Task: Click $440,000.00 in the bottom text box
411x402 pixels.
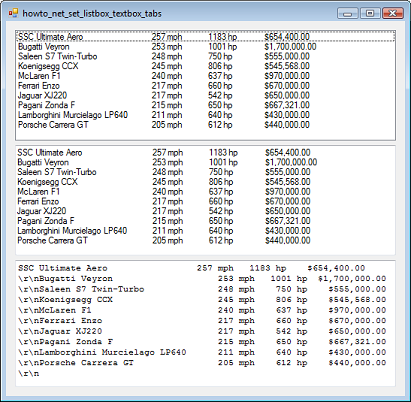Action: (x=357, y=363)
